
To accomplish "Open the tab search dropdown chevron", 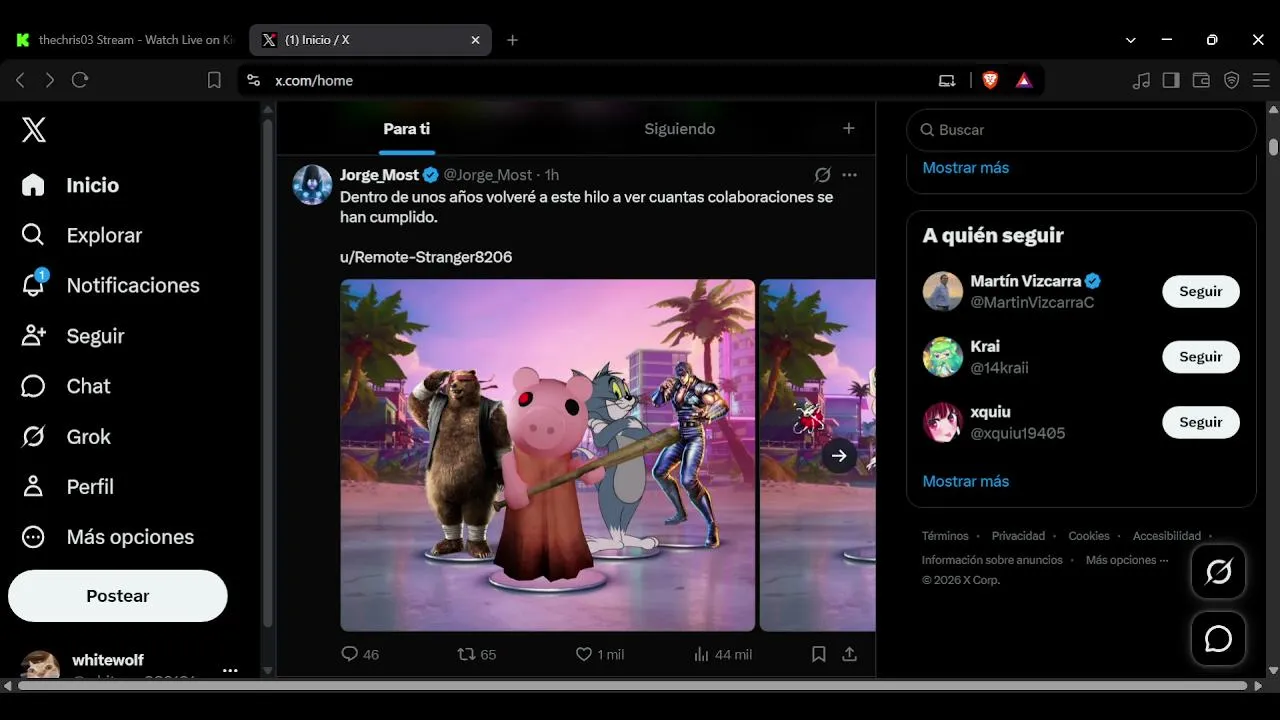I will click(x=1131, y=40).
